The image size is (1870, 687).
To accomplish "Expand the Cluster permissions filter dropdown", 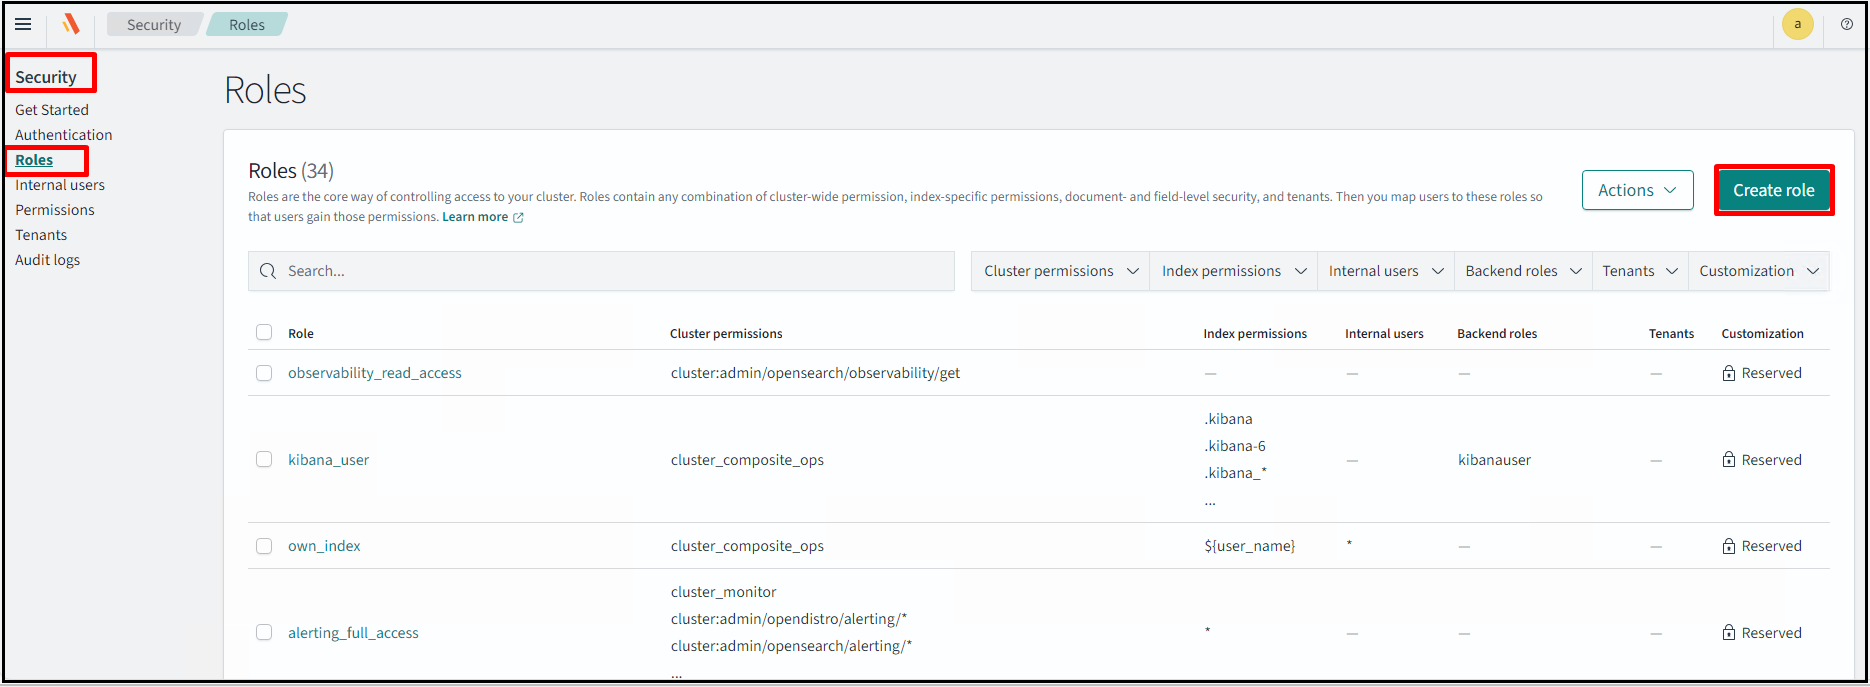I will (x=1060, y=271).
